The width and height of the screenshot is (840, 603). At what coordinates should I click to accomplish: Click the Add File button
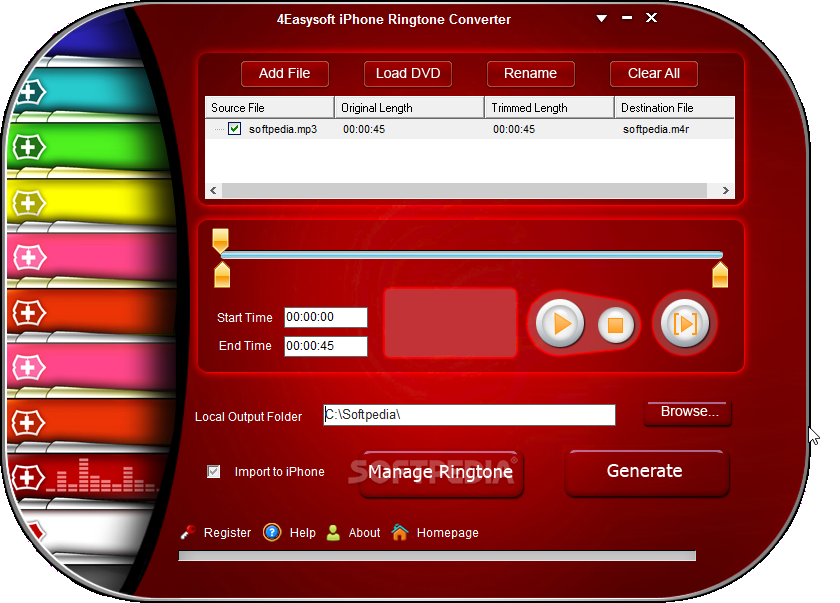(x=284, y=73)
